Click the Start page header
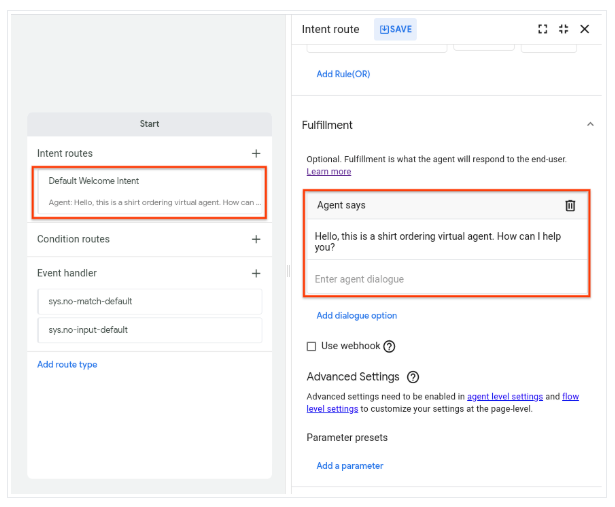The height and width of the screenshot is (507, 615). click(149, 124)
